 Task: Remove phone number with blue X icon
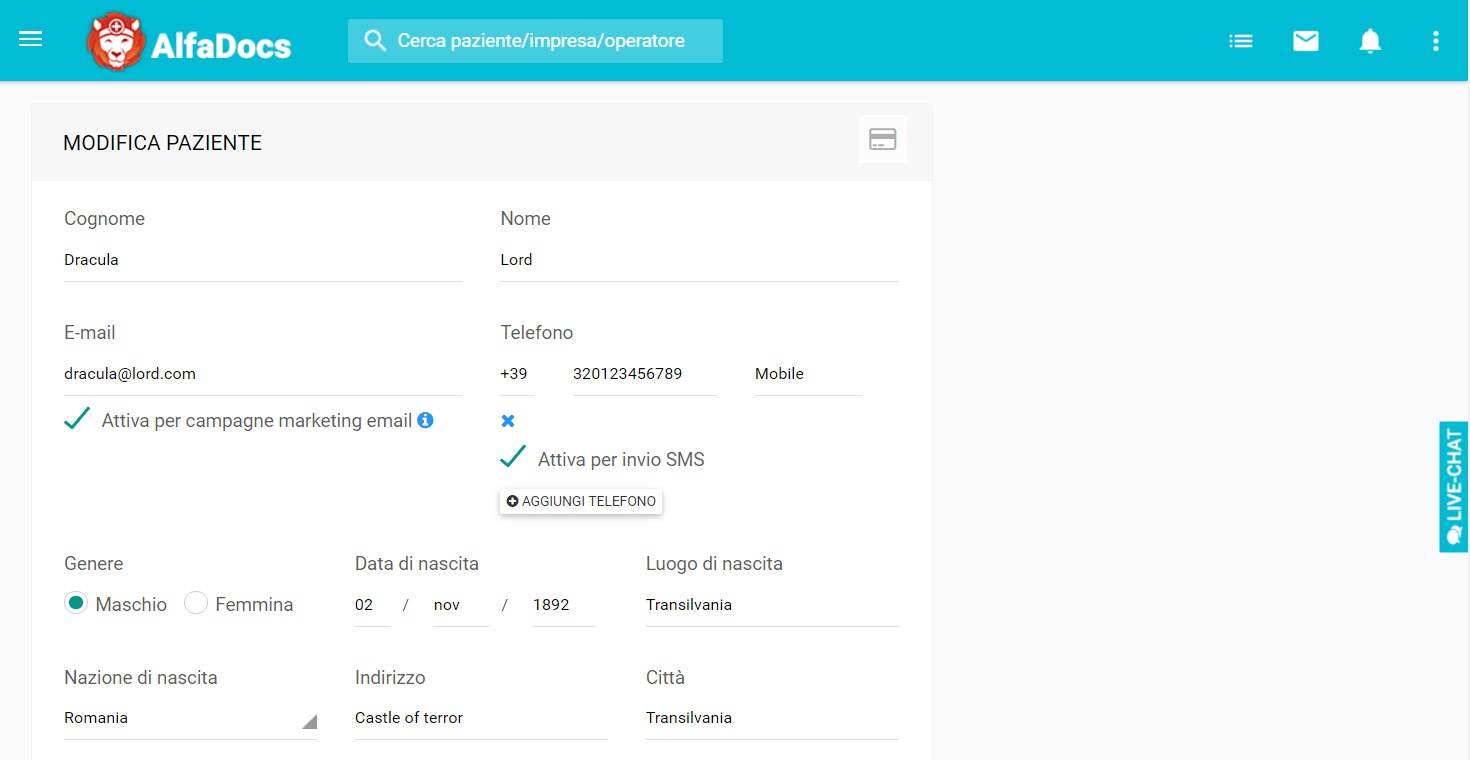[508, 421]
